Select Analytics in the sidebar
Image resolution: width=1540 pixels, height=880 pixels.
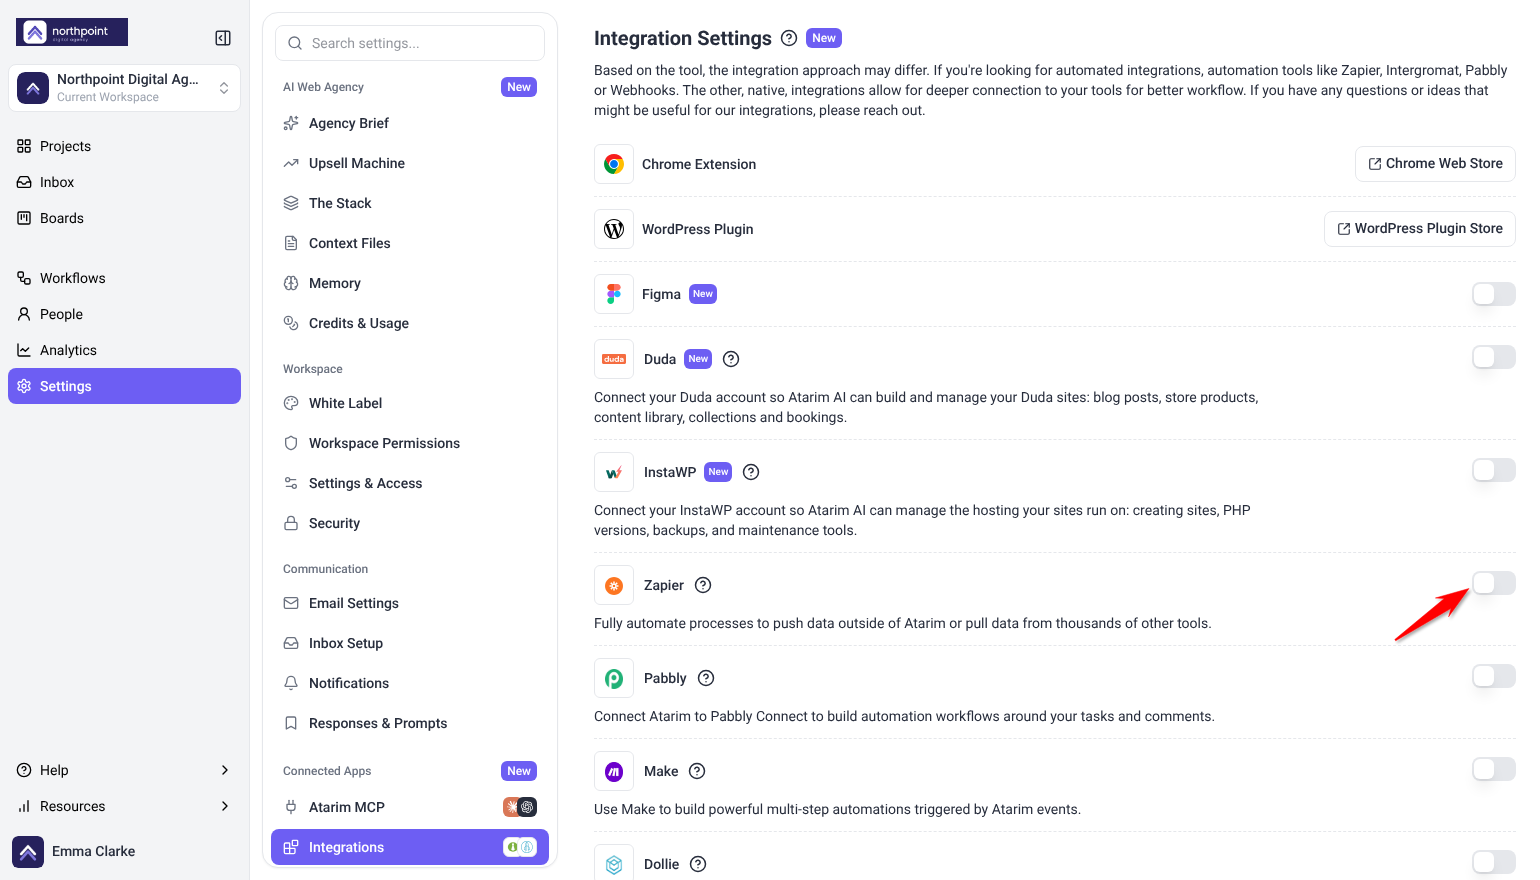coord(124,350)
